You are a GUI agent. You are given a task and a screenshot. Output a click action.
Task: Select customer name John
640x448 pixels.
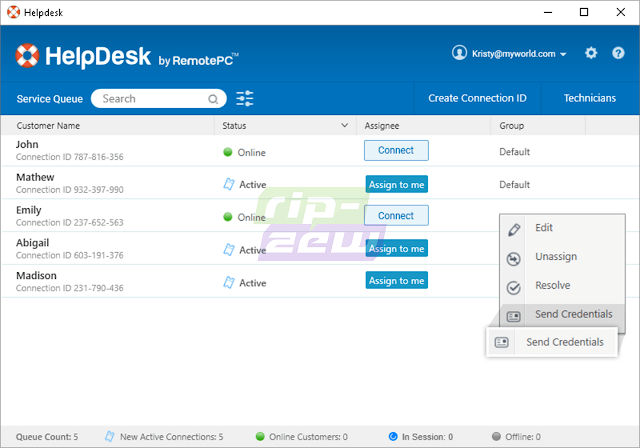tap(27, 144)
